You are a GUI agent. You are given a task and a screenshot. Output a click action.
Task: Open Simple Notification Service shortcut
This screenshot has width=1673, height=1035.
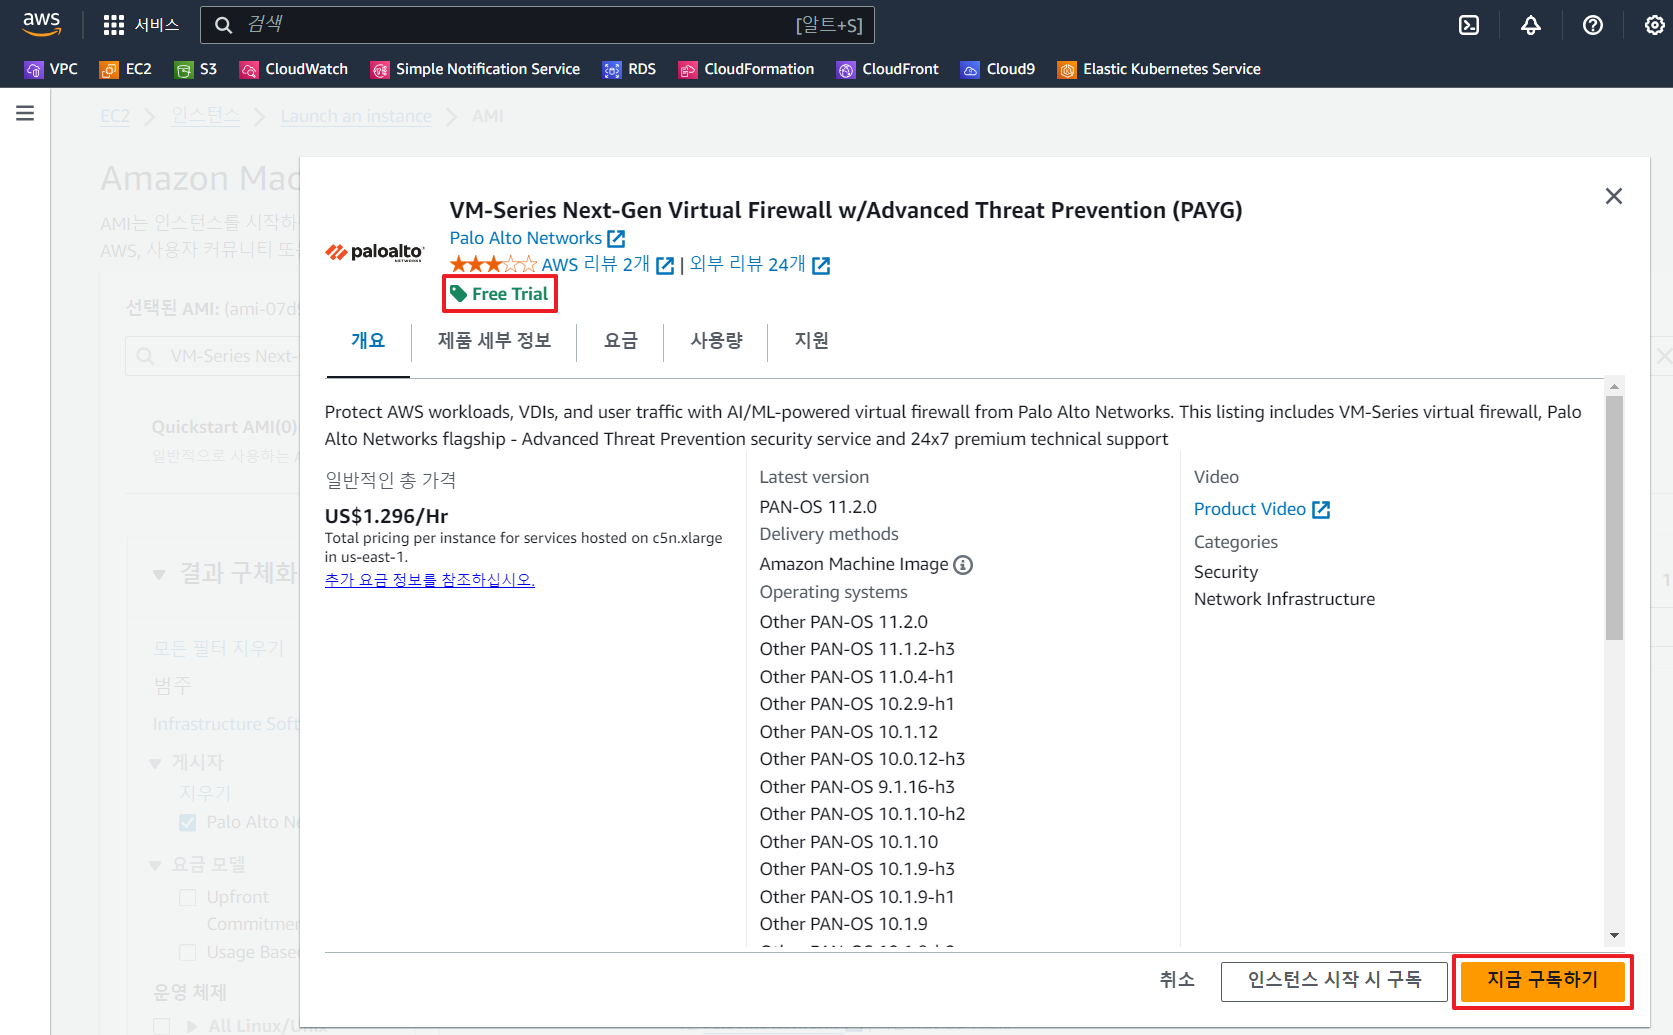click(x=476, y=69)
